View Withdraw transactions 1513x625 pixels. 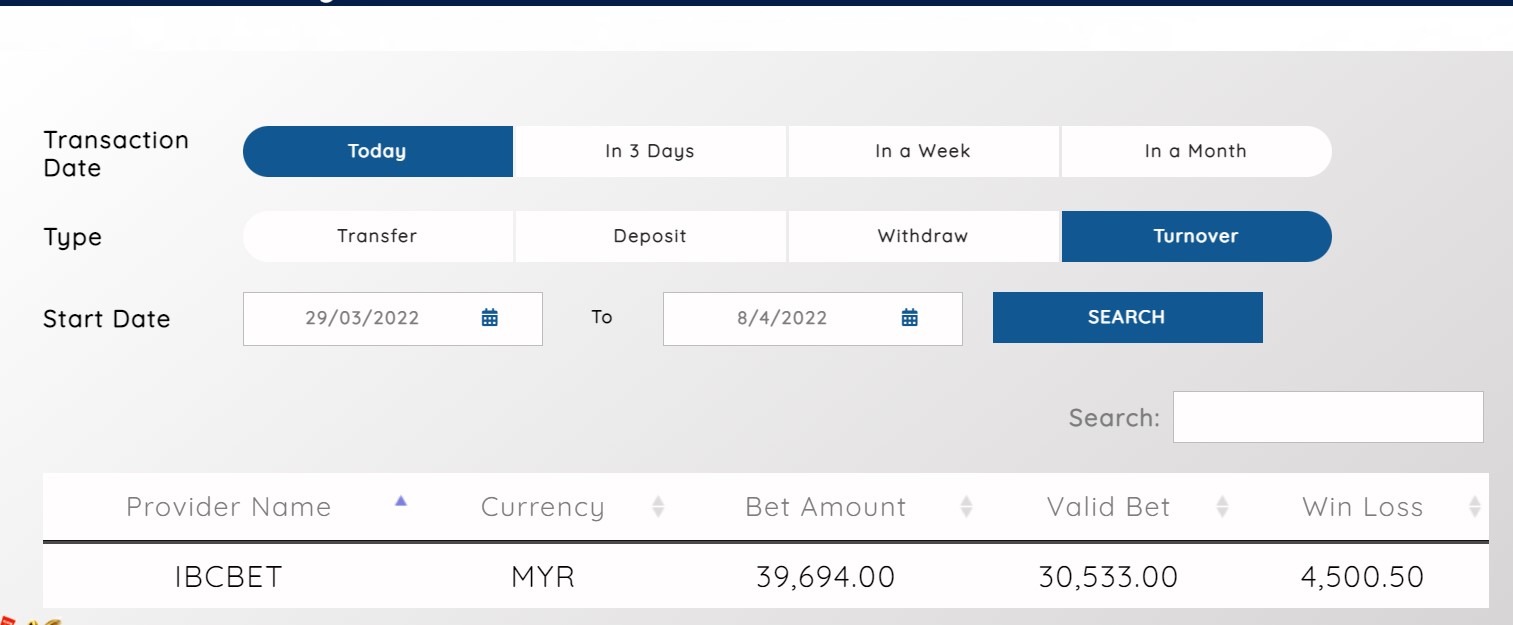[923, 237]
